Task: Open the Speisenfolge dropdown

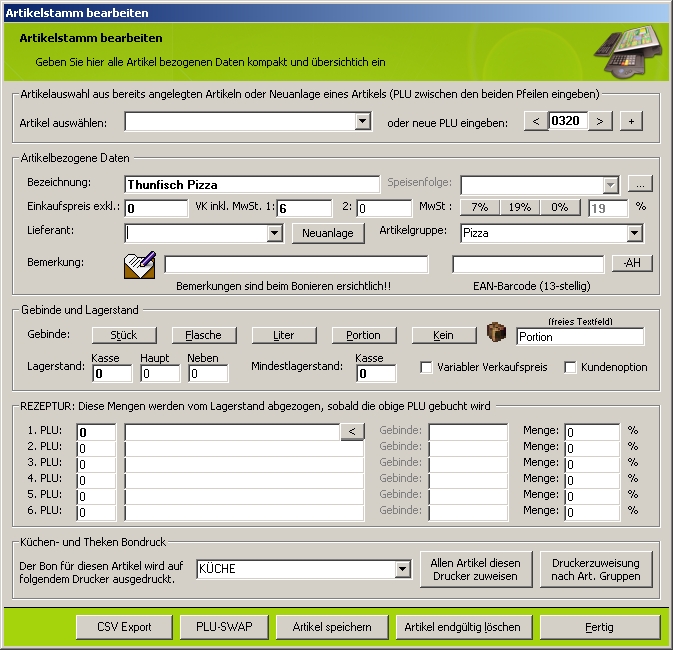Action: pyautogui.click(x=610, y=185)
